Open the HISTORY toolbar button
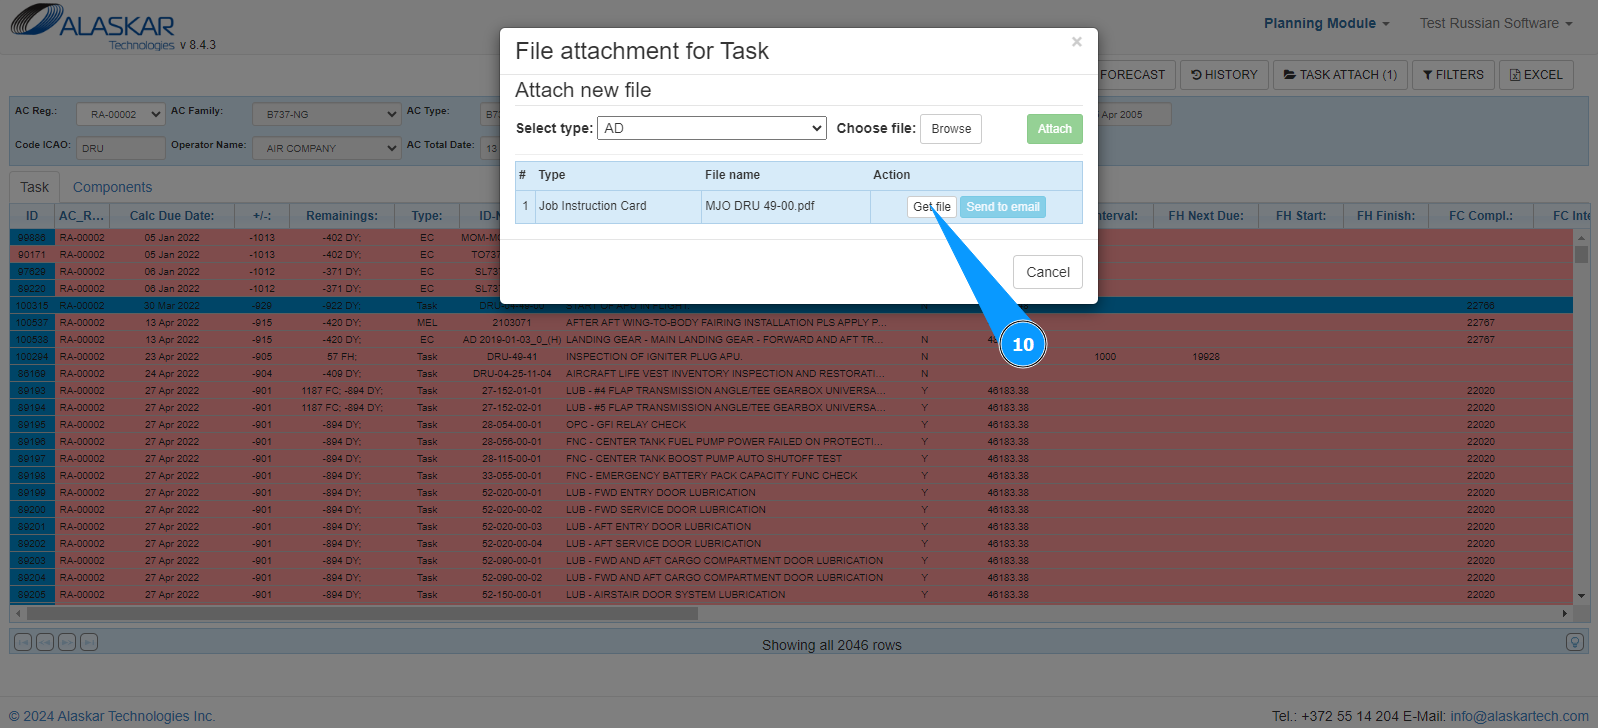The image size is (1598, 728). coord(1224,75)
